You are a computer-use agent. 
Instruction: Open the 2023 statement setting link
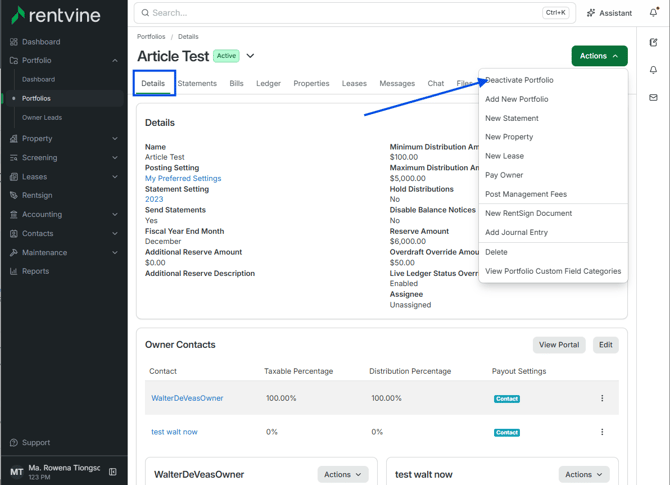154,200
